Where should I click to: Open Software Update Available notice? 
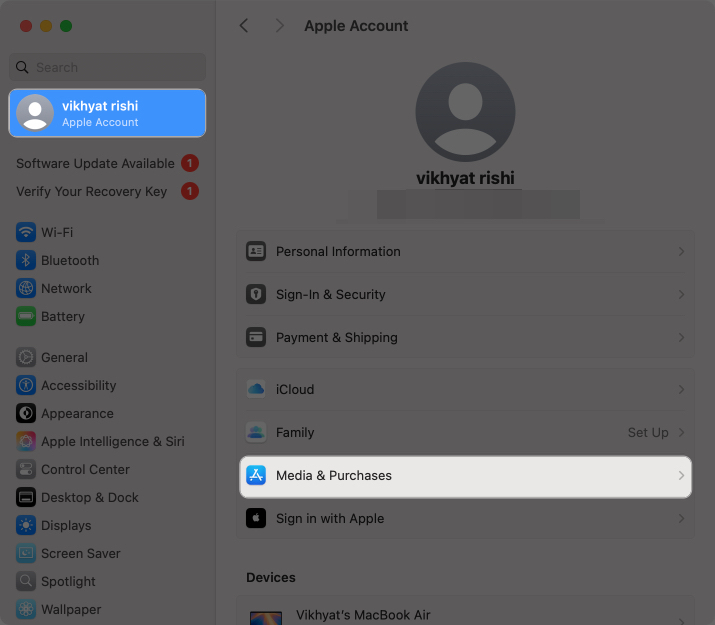107,163
